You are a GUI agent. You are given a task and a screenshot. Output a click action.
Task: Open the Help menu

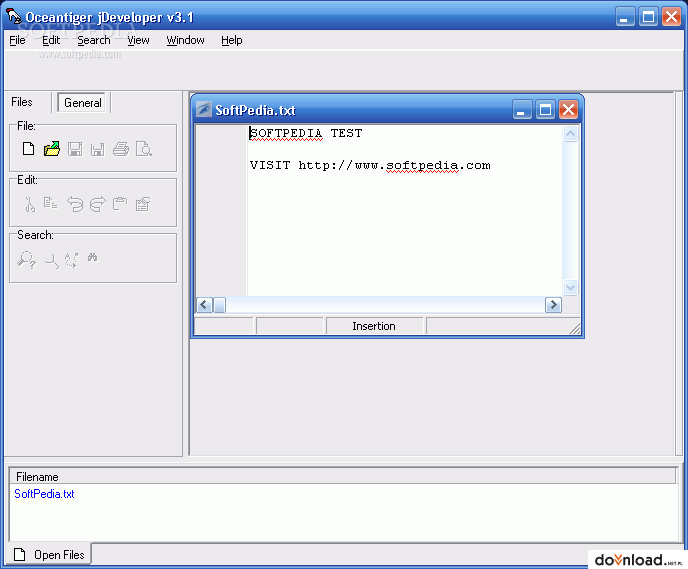231,40
